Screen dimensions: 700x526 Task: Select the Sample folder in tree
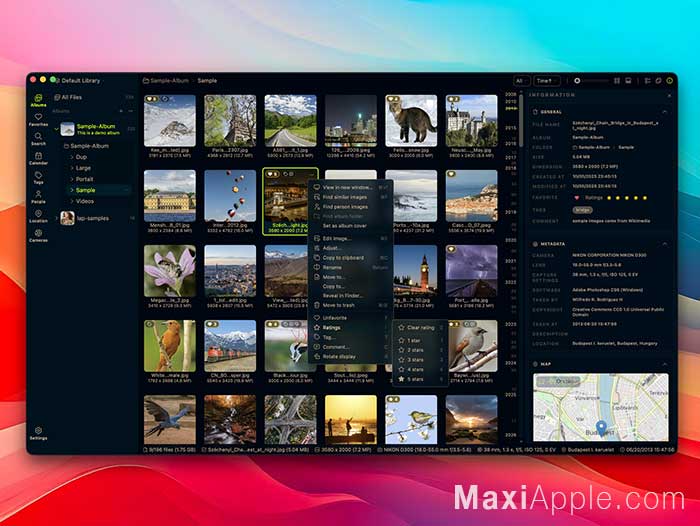click(99, 190)
